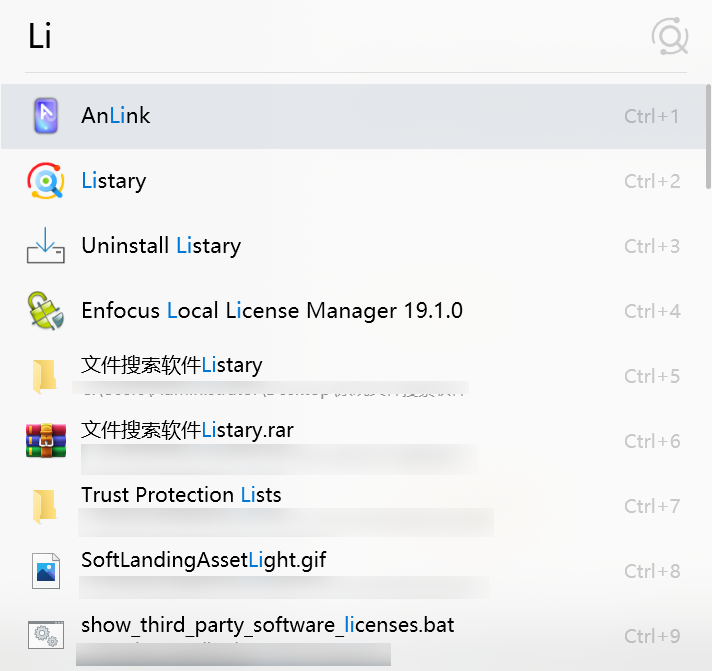712x671 pixels.
Task: Click the search input field containing "Li"
Action: (x=300, y=37)
